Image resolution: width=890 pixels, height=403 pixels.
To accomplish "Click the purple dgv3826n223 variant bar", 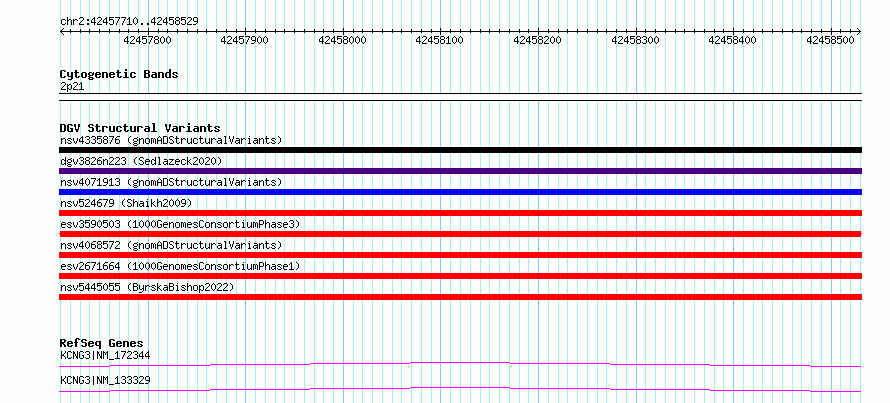I will (x=460, y=171).
